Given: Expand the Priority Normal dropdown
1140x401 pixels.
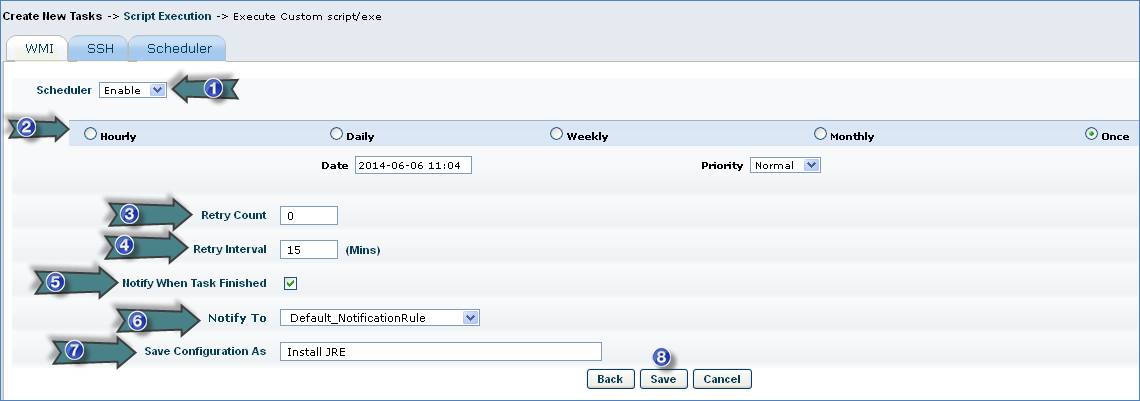Looking at the screenshot, I should pyautogui.click(x=785, y=165).
